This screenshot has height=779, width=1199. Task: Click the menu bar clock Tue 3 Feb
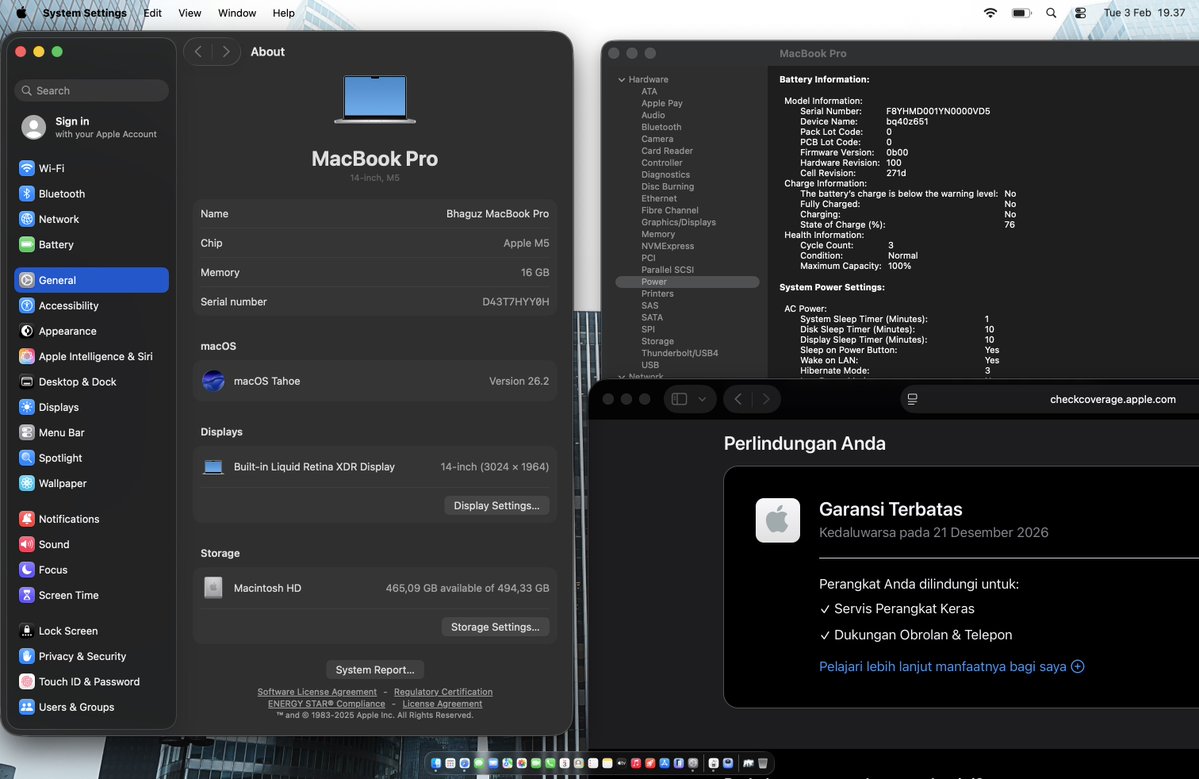(x=1144, y=13)
